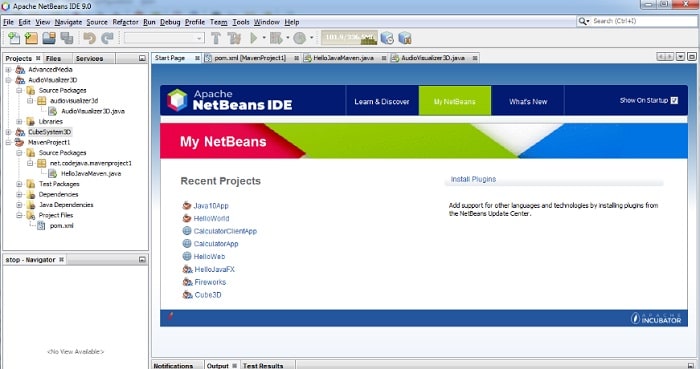This screenshot has width=700, height=369.
Task: Open the configuration combo box in toolbar
Action: coord(164,38)
